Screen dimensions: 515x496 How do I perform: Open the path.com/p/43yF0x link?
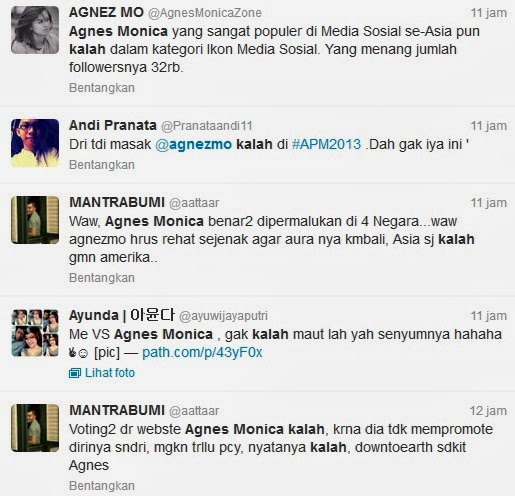click(x=202, y=352)
